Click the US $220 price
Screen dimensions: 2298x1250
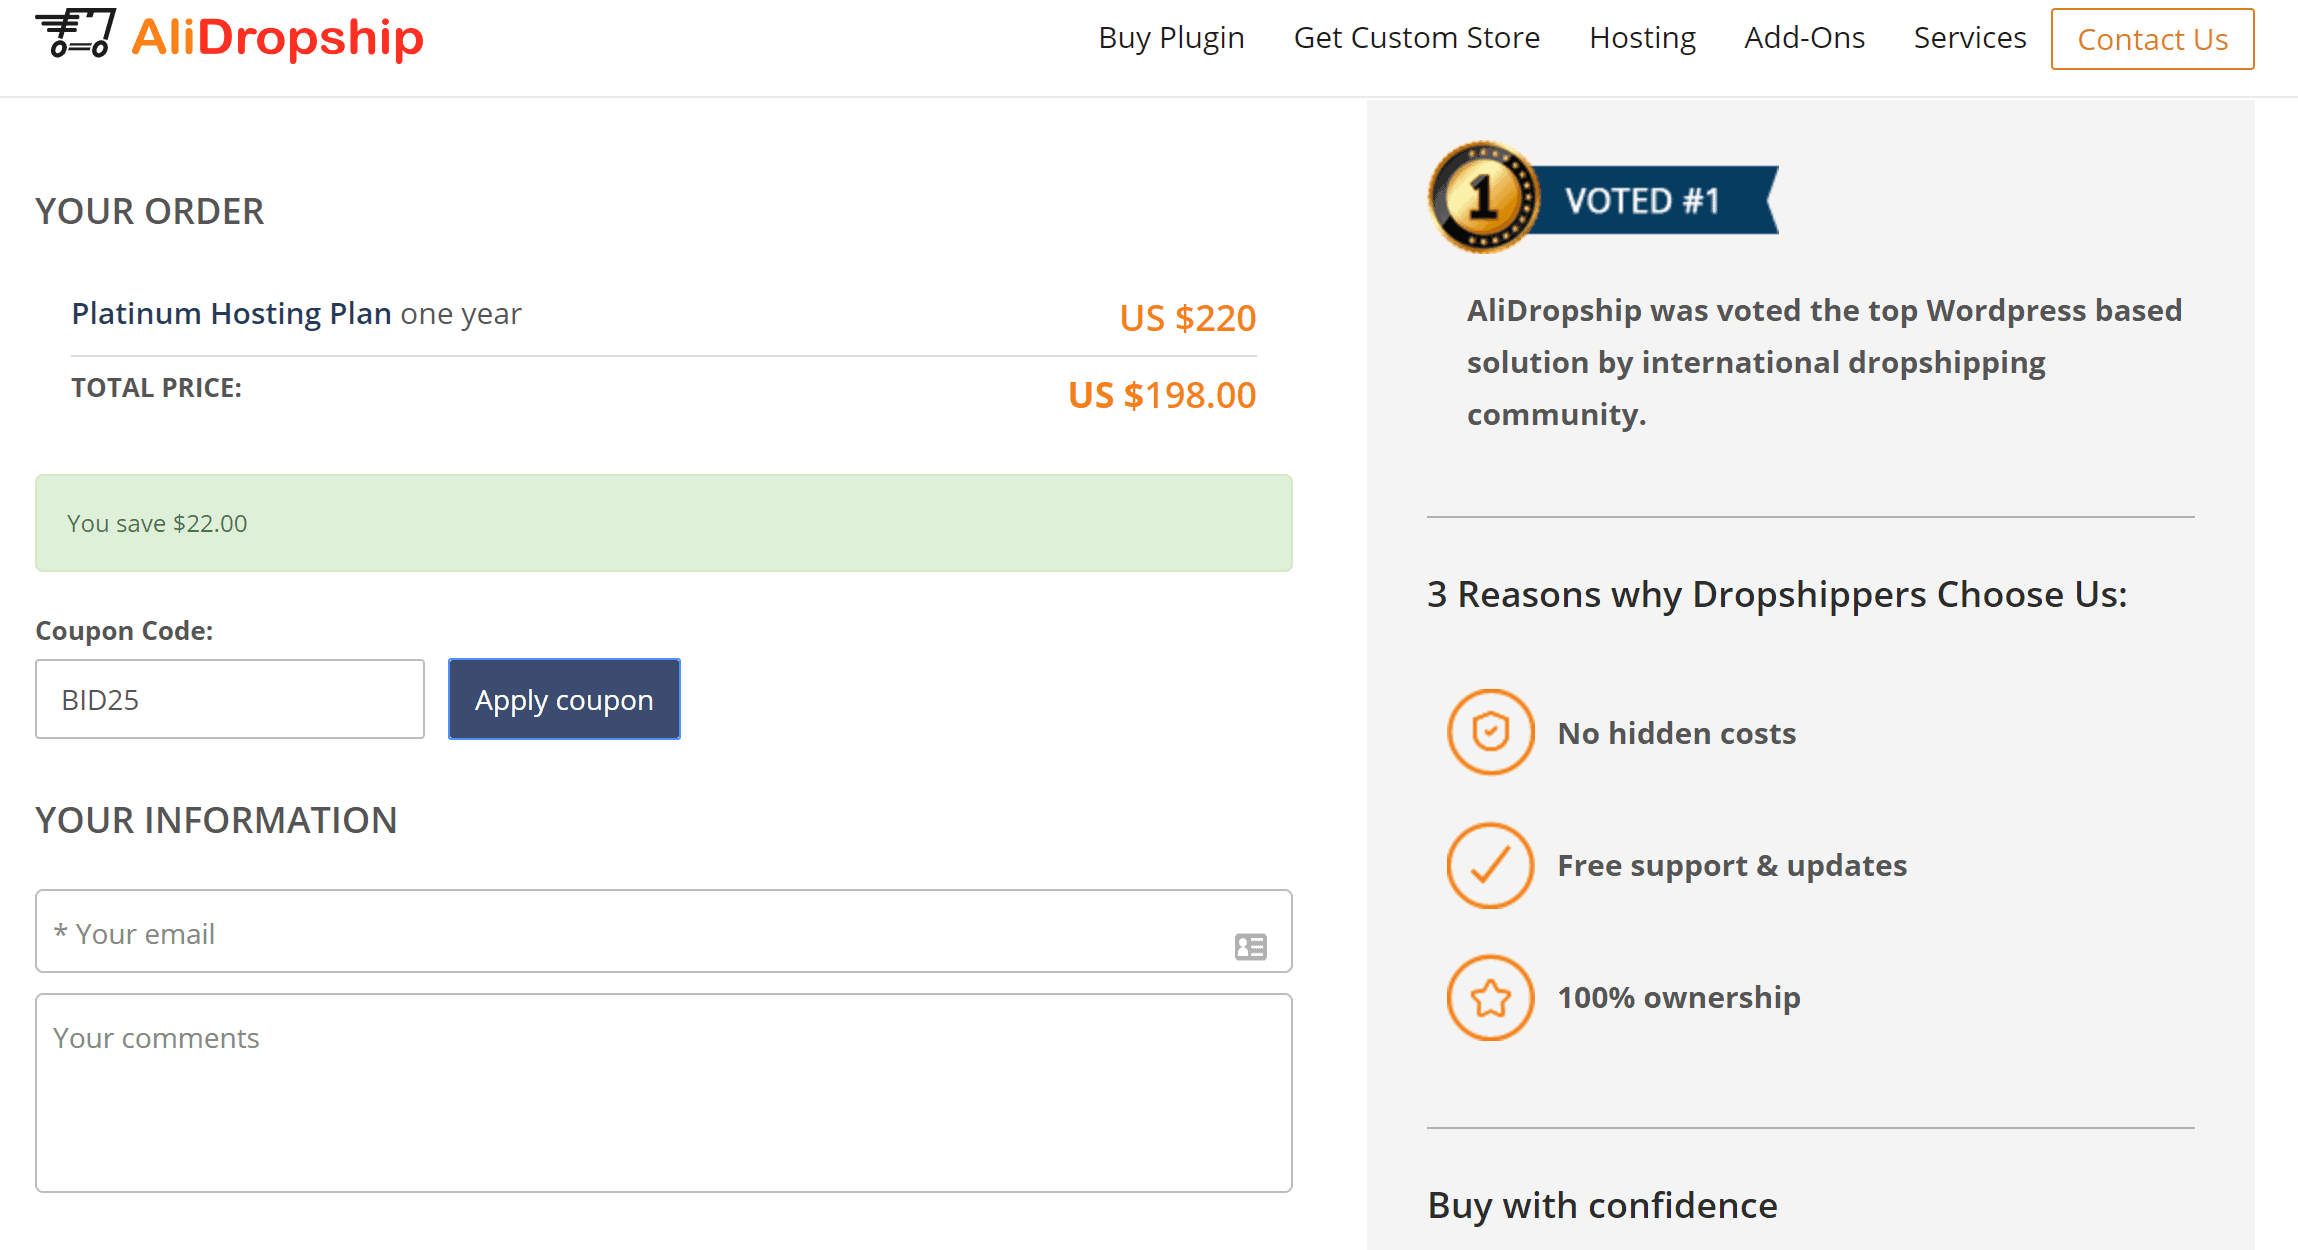(1187, 318)
